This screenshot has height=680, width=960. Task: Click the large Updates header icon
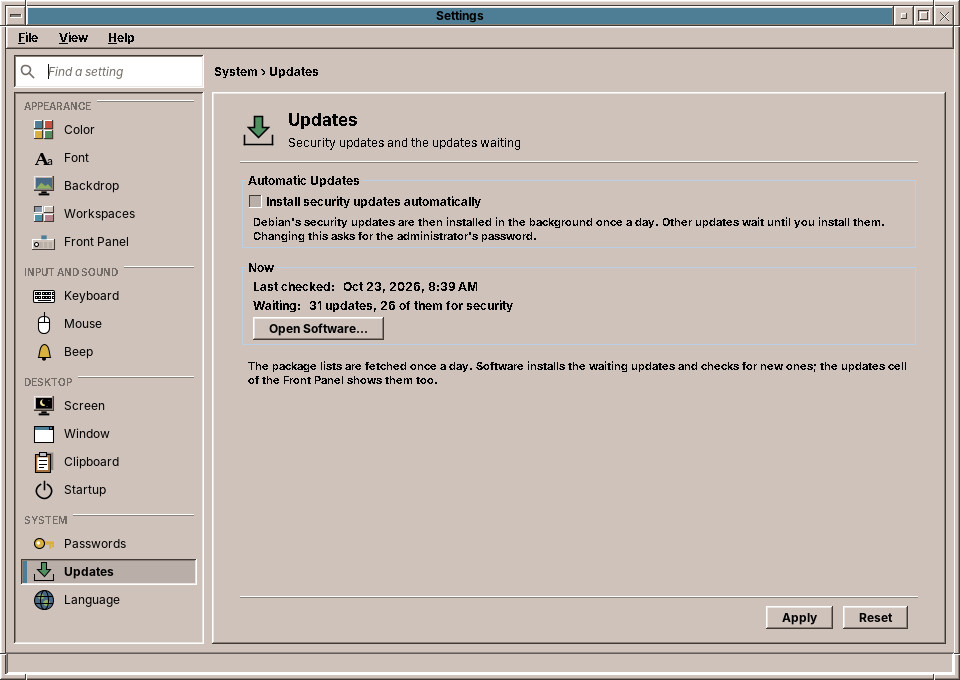[258, 130]
